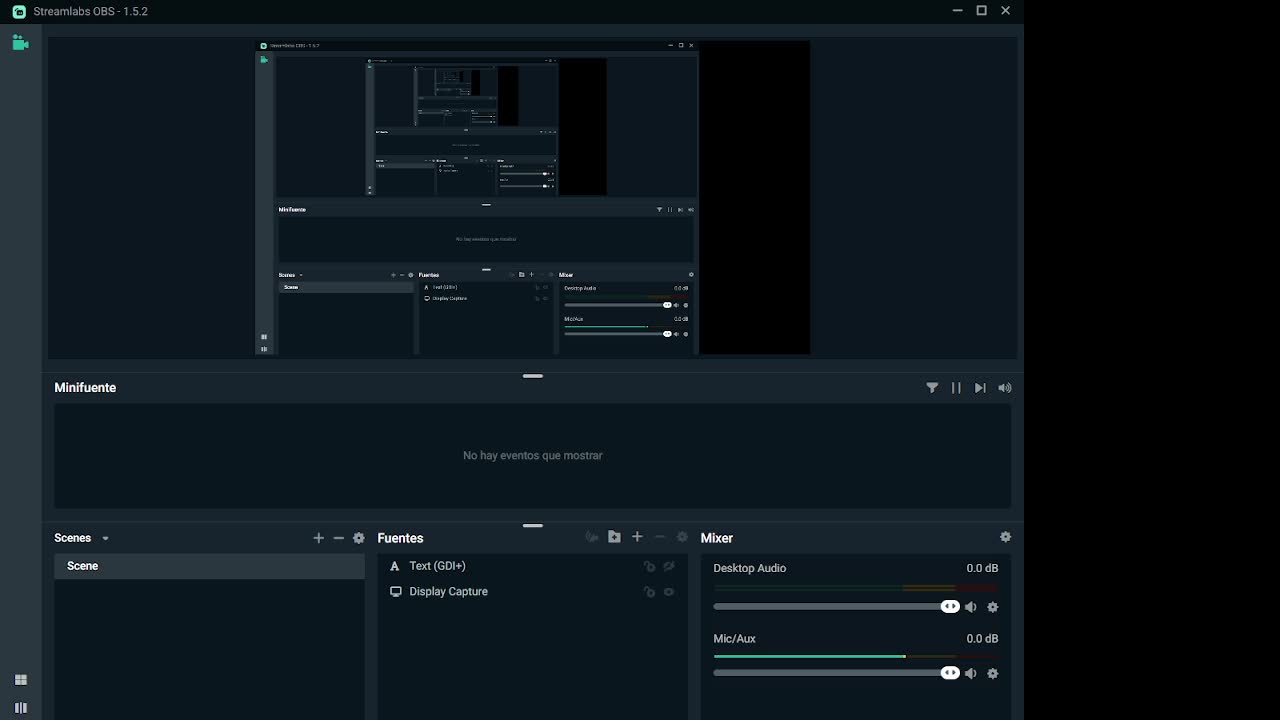
Task: Add a new source in Fuentes
Action: [637, 537]
